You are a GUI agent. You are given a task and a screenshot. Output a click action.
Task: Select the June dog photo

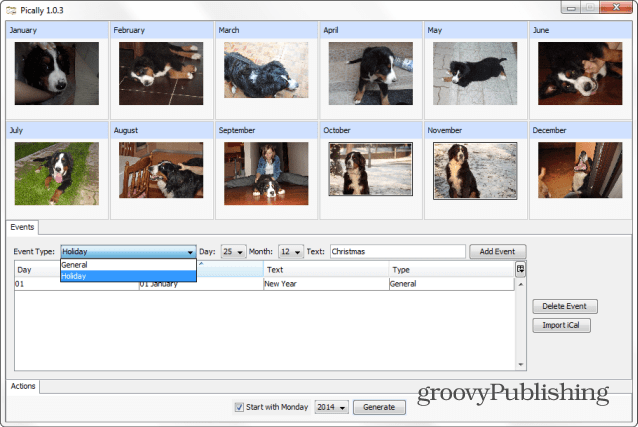580,73
